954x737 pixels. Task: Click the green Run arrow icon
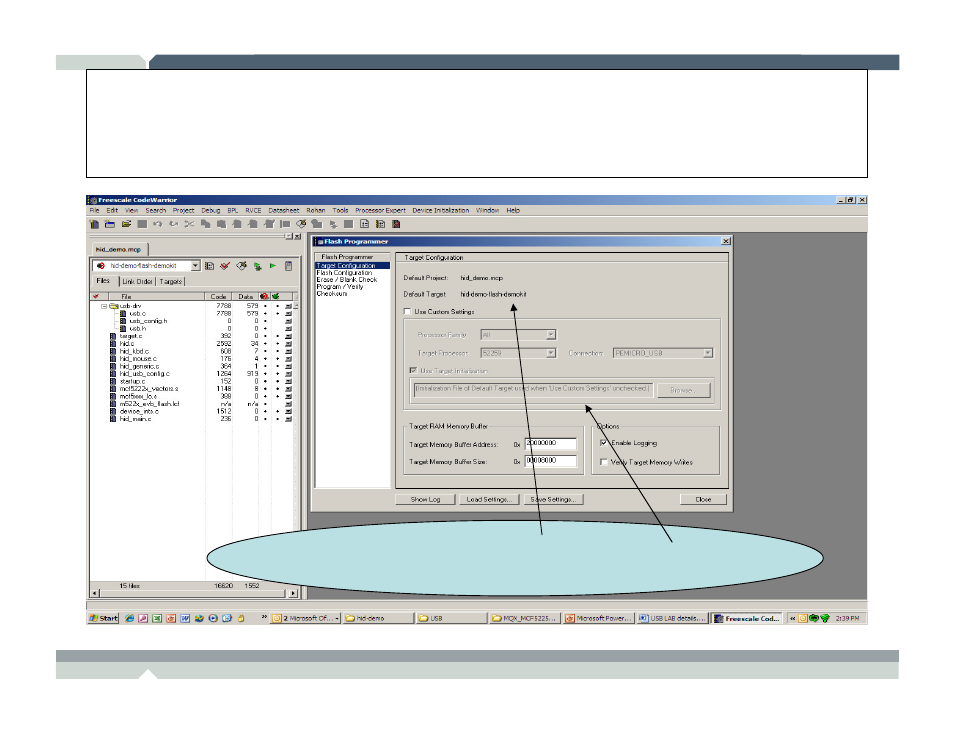(x=273, y=266)
